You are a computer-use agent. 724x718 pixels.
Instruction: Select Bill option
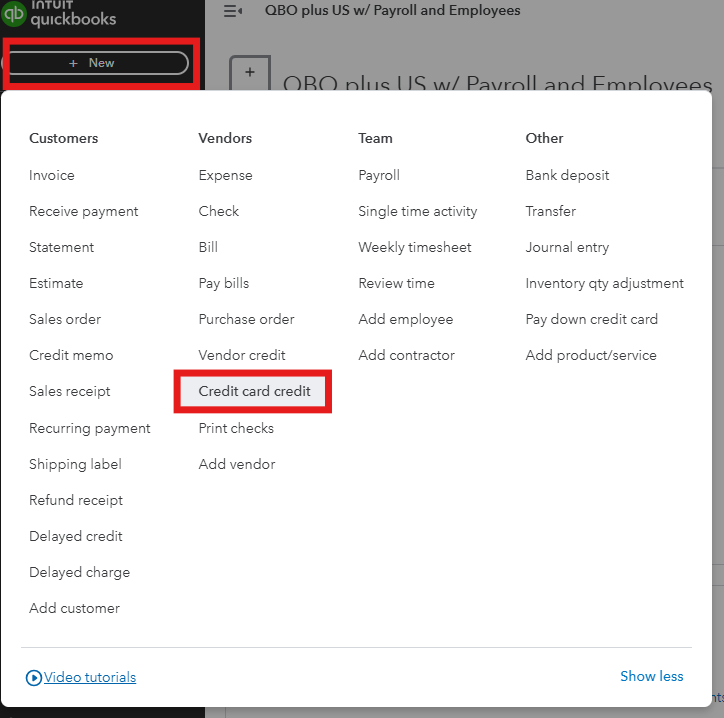click(208, 247)
